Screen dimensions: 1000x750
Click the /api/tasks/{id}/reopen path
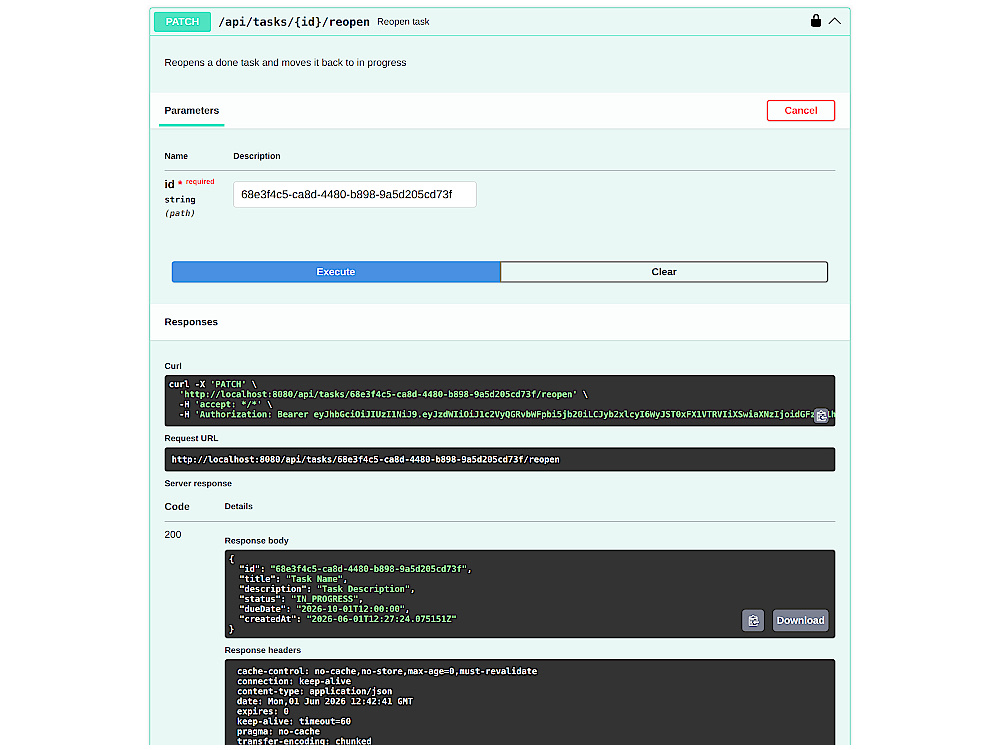[294, 22]
